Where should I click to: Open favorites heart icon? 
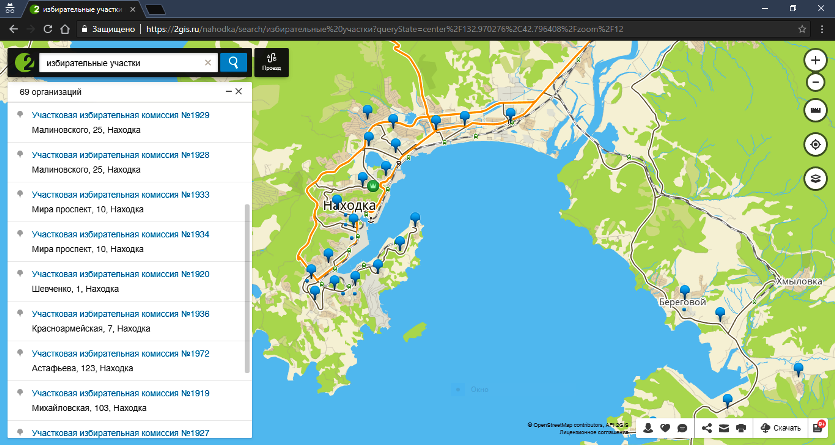(665, 428)
